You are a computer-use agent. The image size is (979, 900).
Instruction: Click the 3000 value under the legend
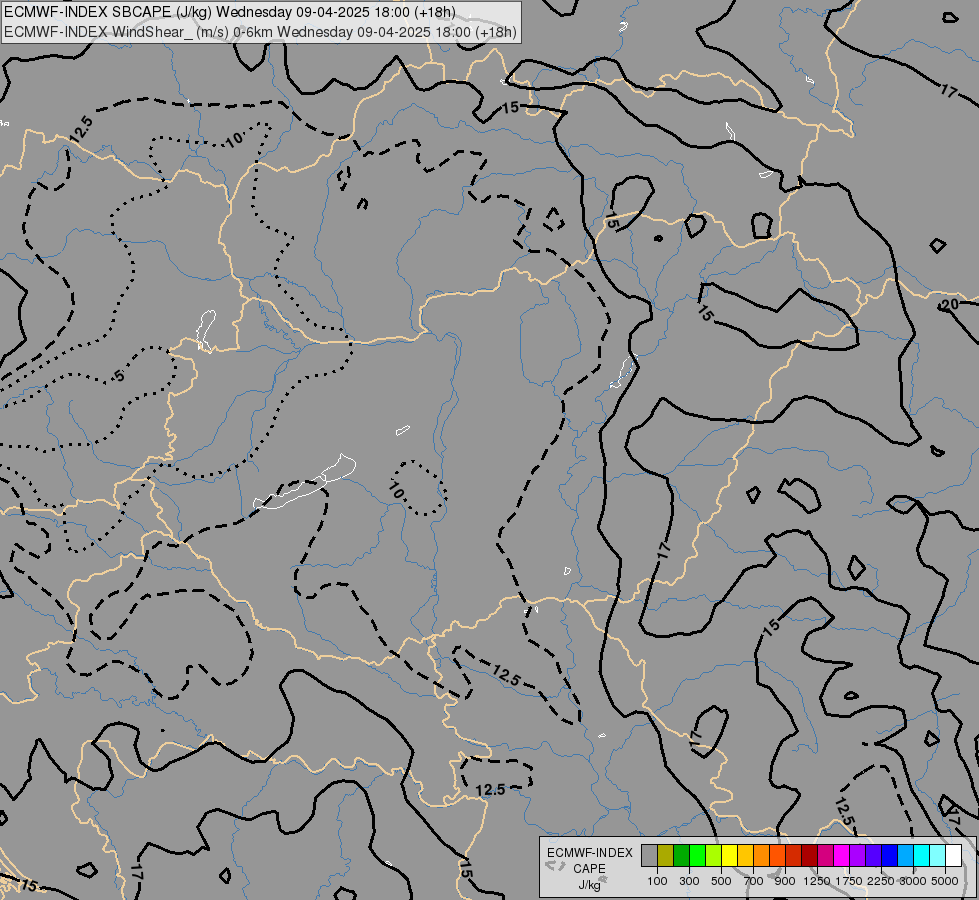point(913,881)
